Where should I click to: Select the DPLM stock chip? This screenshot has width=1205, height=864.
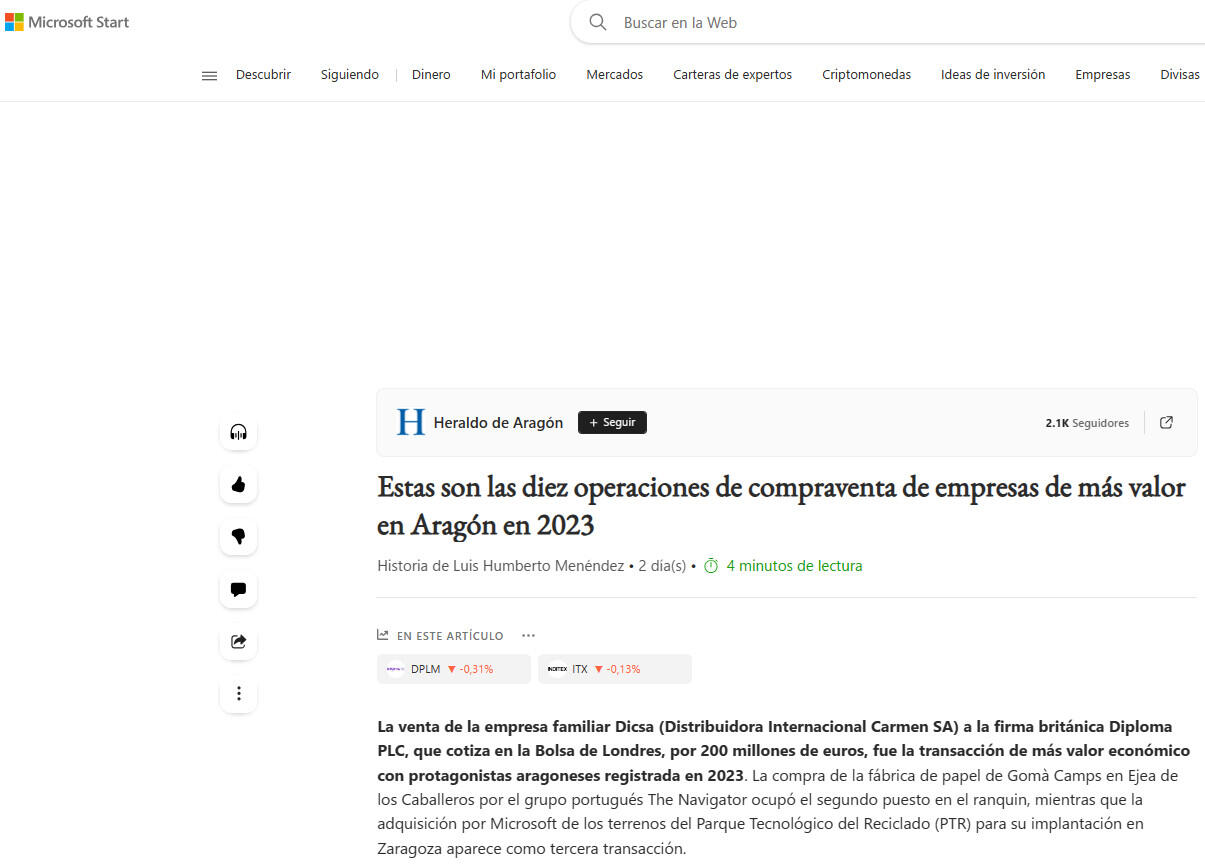tap(453, 669)
